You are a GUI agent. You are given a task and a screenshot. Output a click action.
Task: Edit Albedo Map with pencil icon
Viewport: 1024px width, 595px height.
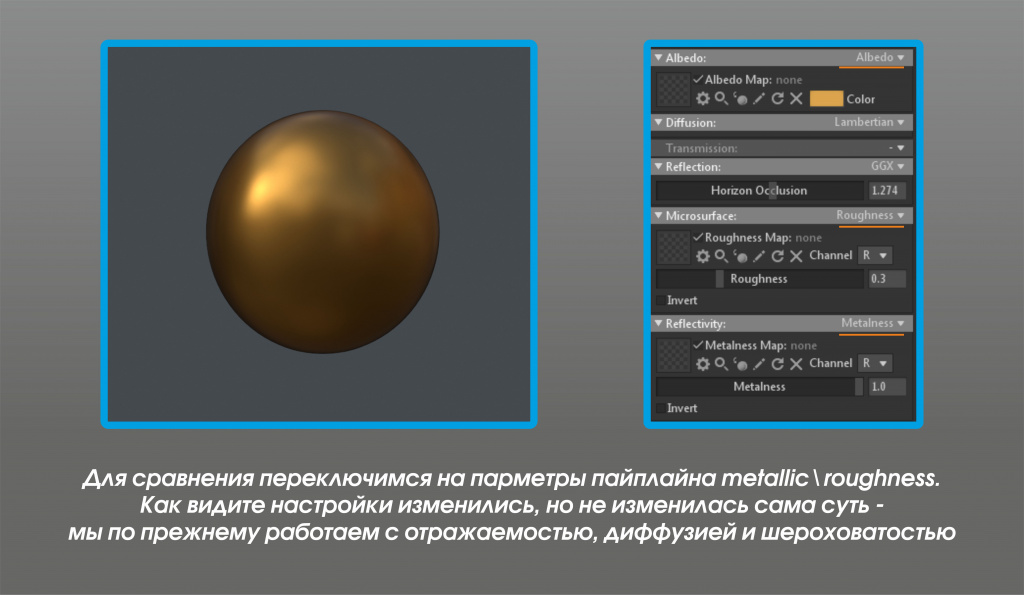(x=759, y=99)
